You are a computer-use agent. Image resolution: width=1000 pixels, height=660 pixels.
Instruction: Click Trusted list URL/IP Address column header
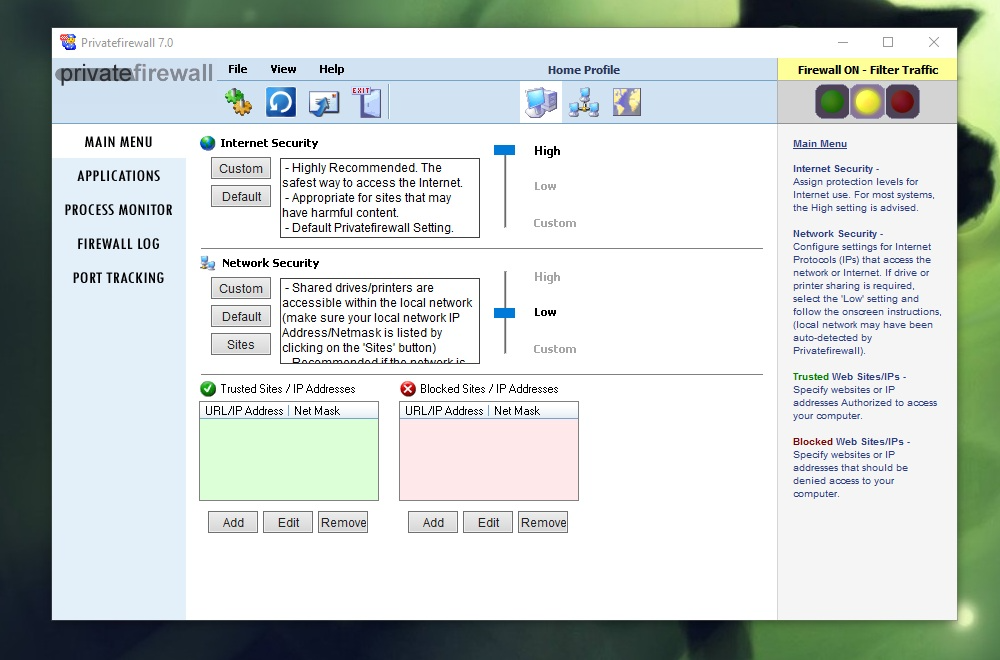pyautogui.click(x=244, y=411)
